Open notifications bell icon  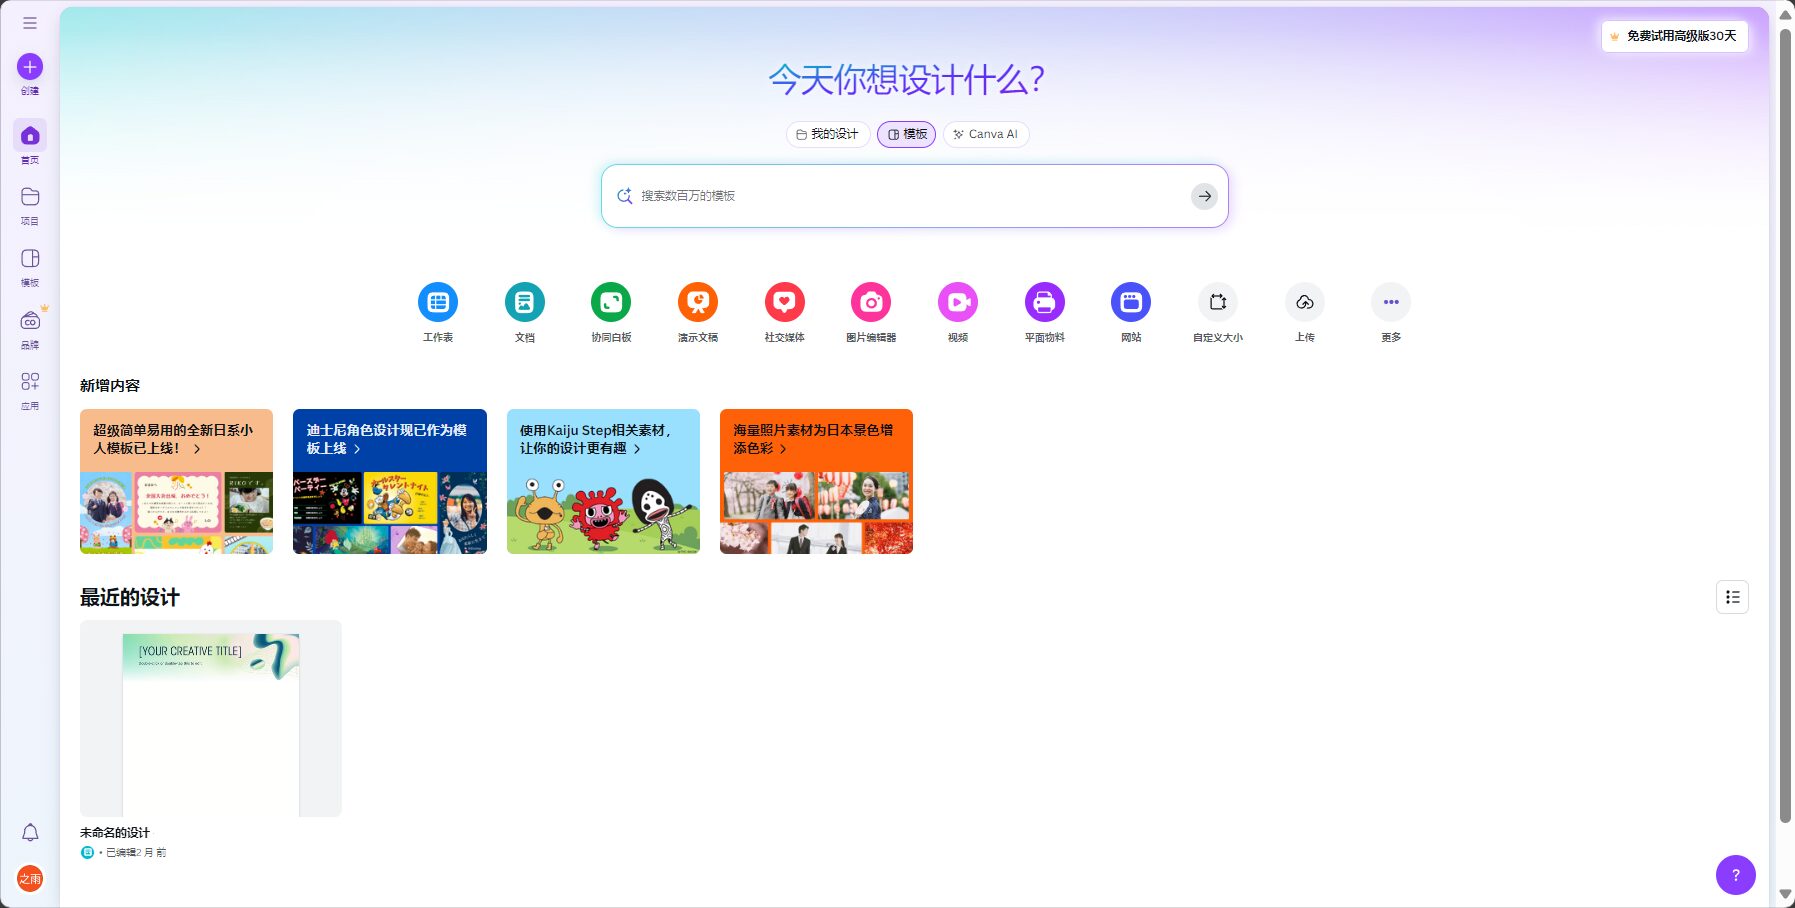pyautogui.click(x=30, y=832)
